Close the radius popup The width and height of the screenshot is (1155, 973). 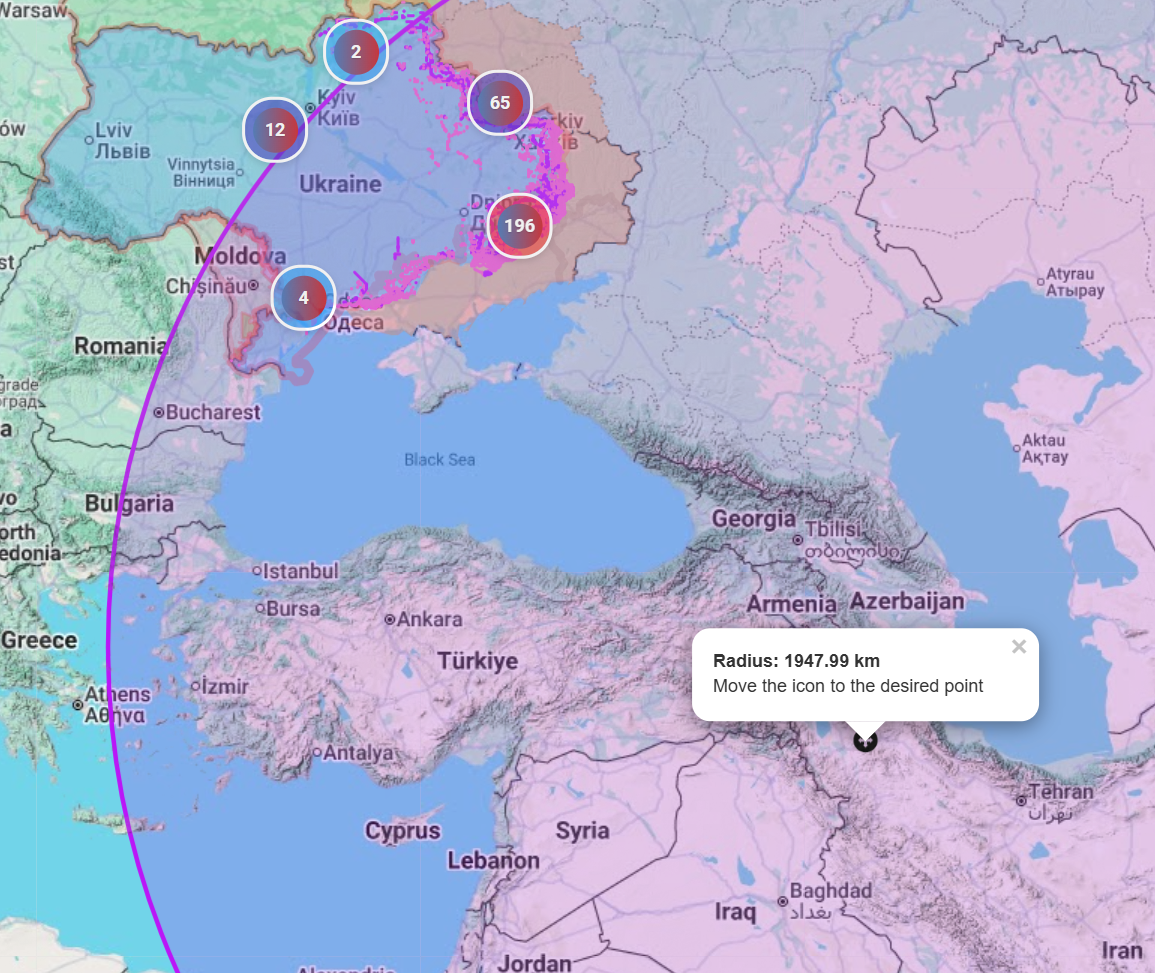coord(1019,647)
